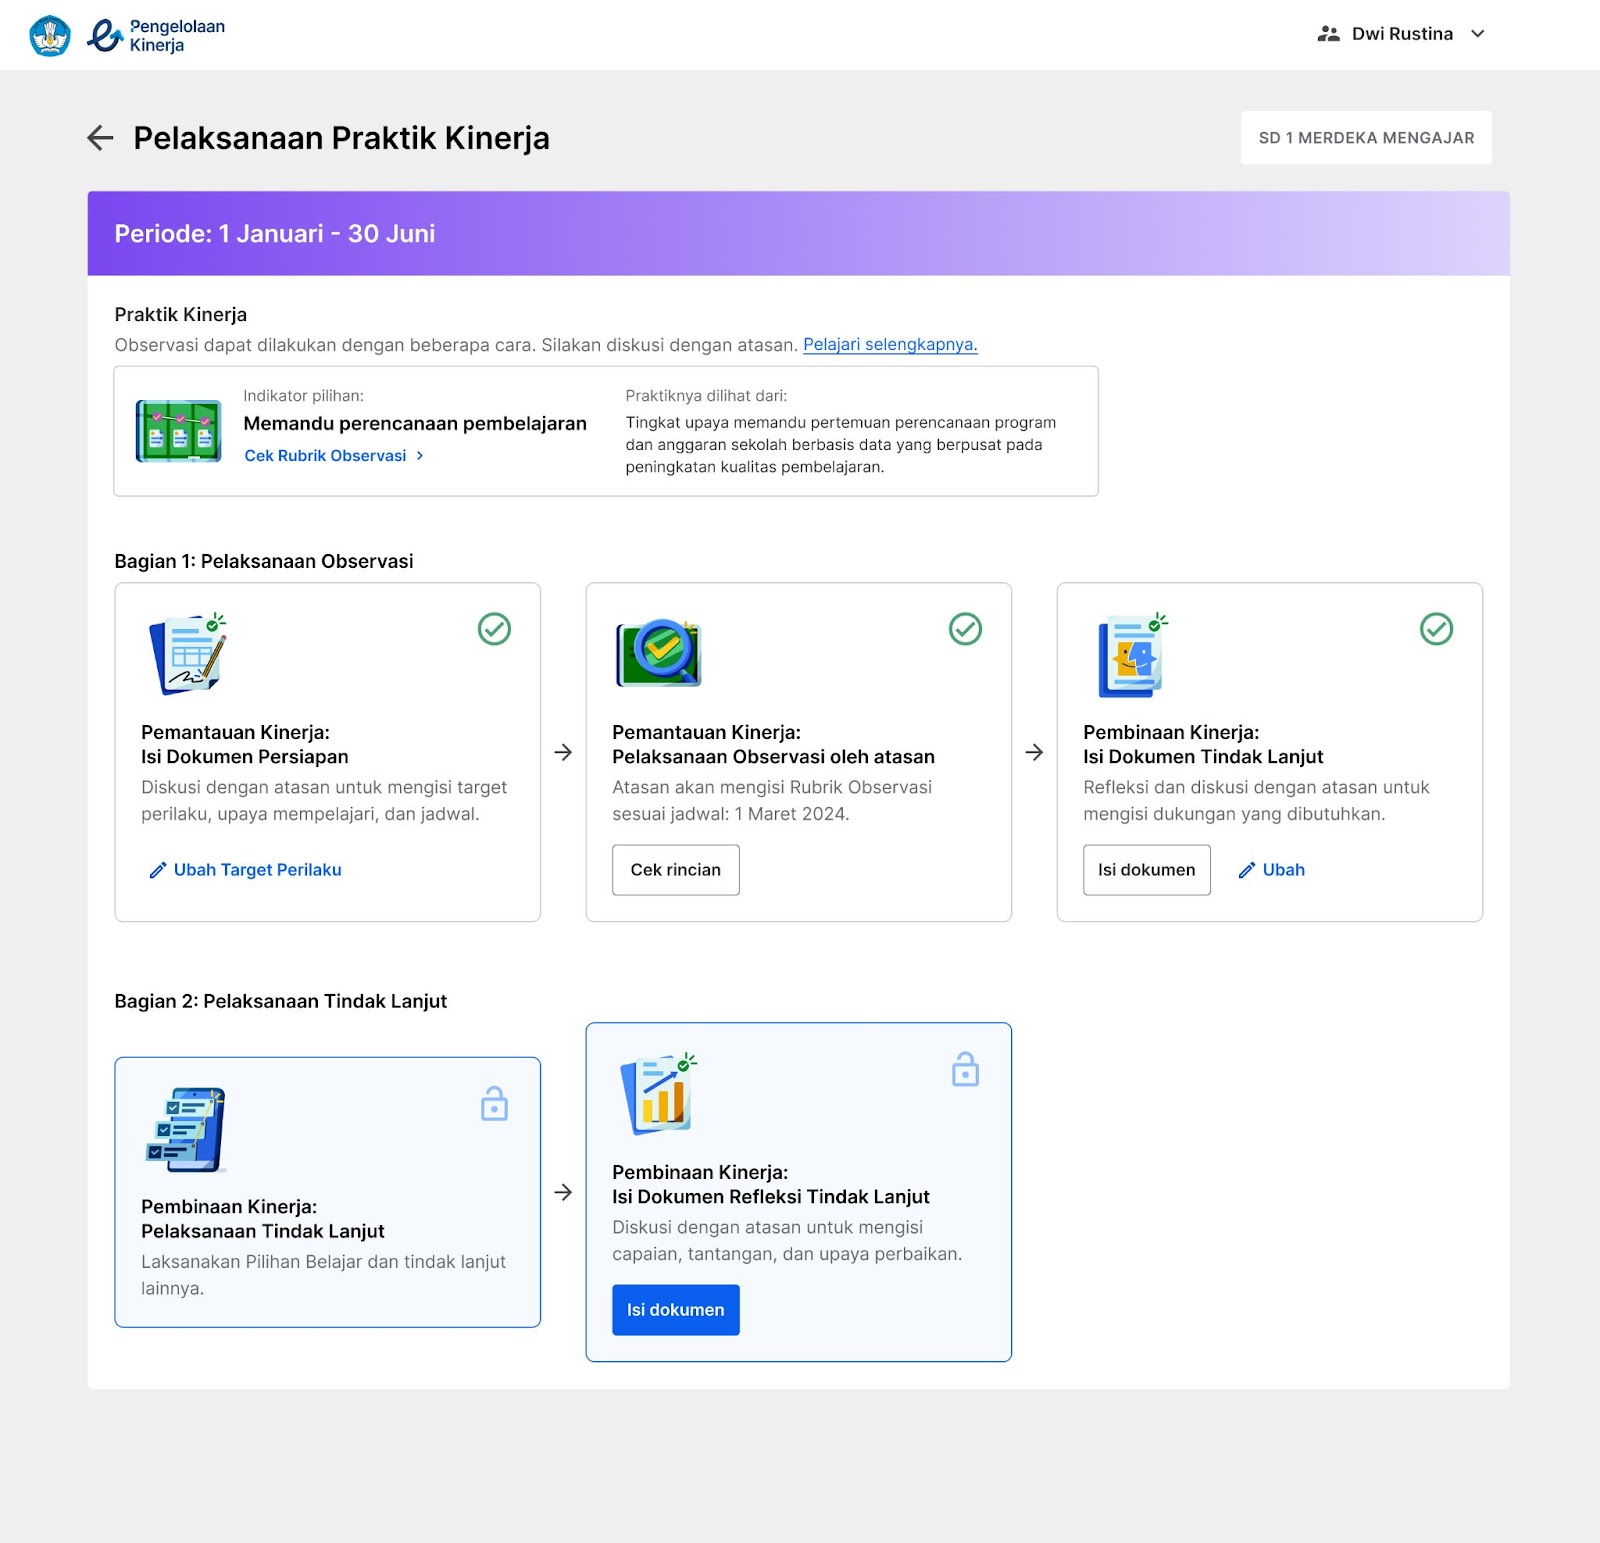The height and width of the screenshot is (1543, 1600).
Task: Click the Bagian 1: Pelaksanaan Observasi heading
Action: coord(264,561)
